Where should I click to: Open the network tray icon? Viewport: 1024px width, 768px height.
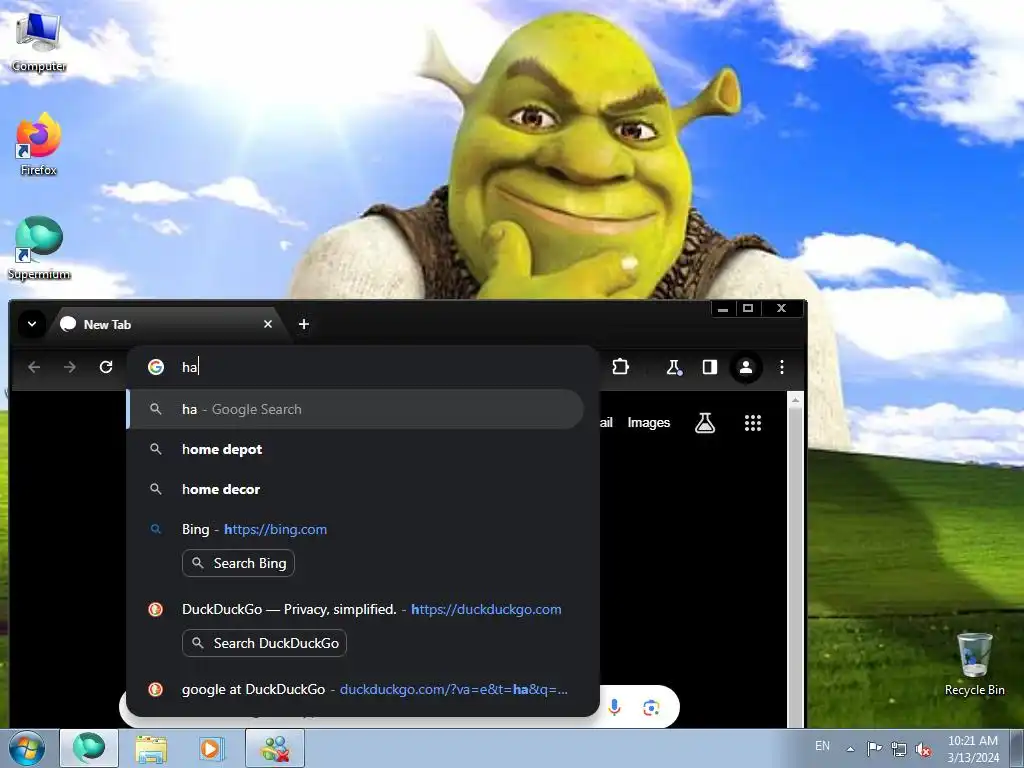pyautogui.click(x=899, y=748)
